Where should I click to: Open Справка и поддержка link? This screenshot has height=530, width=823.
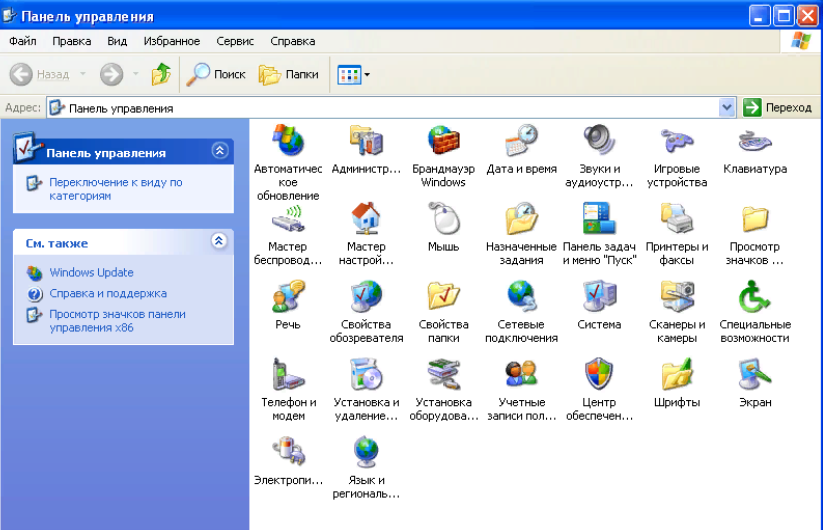point(108,293)
